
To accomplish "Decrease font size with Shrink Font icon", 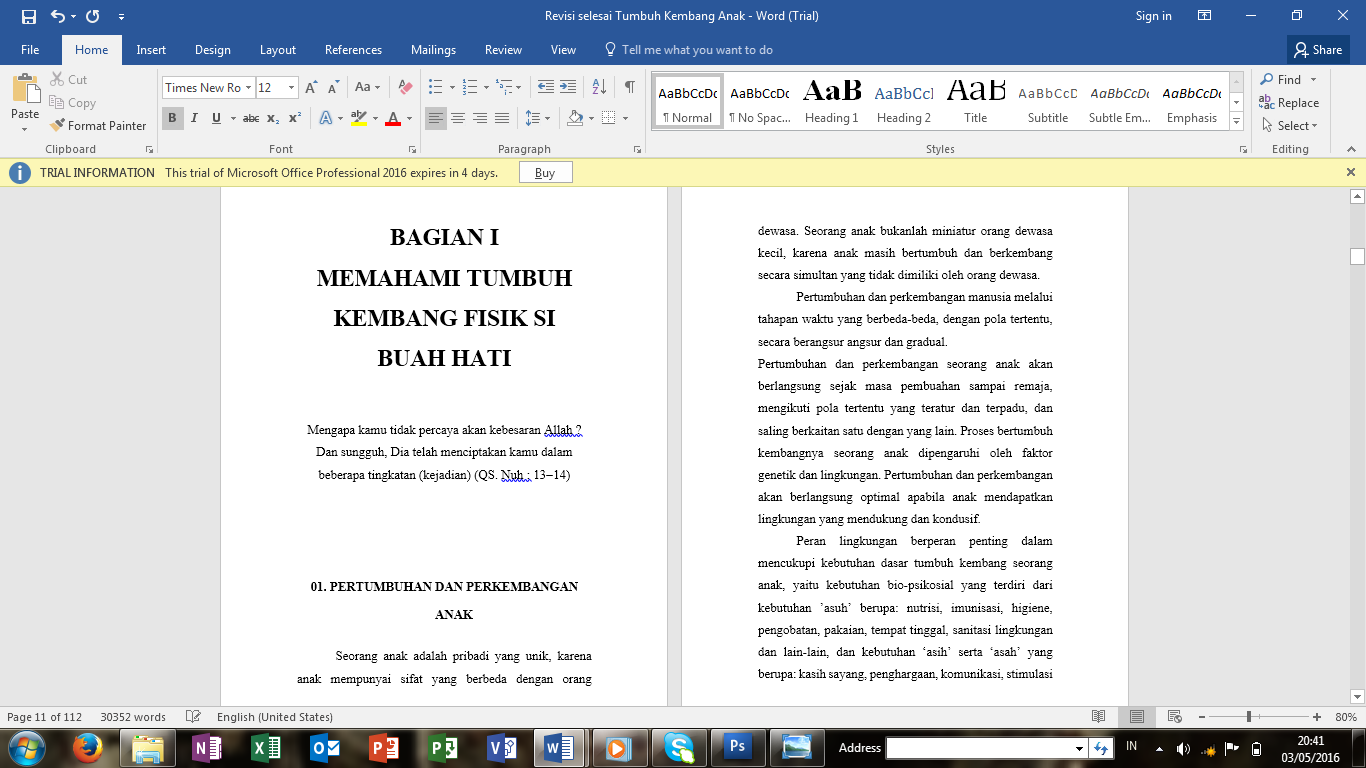I will point(334,88).
